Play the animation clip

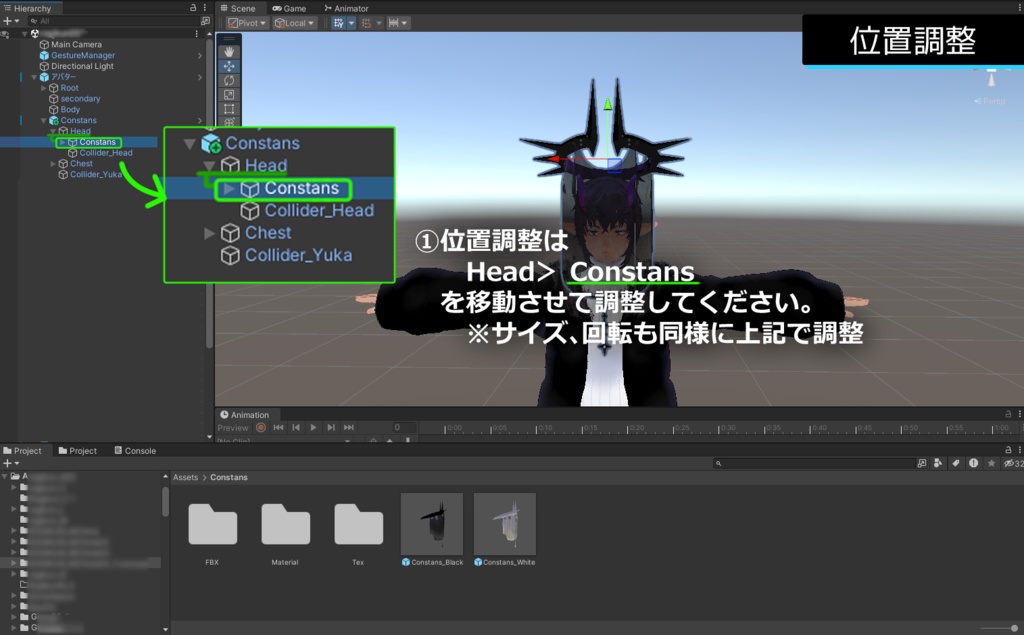313,427
